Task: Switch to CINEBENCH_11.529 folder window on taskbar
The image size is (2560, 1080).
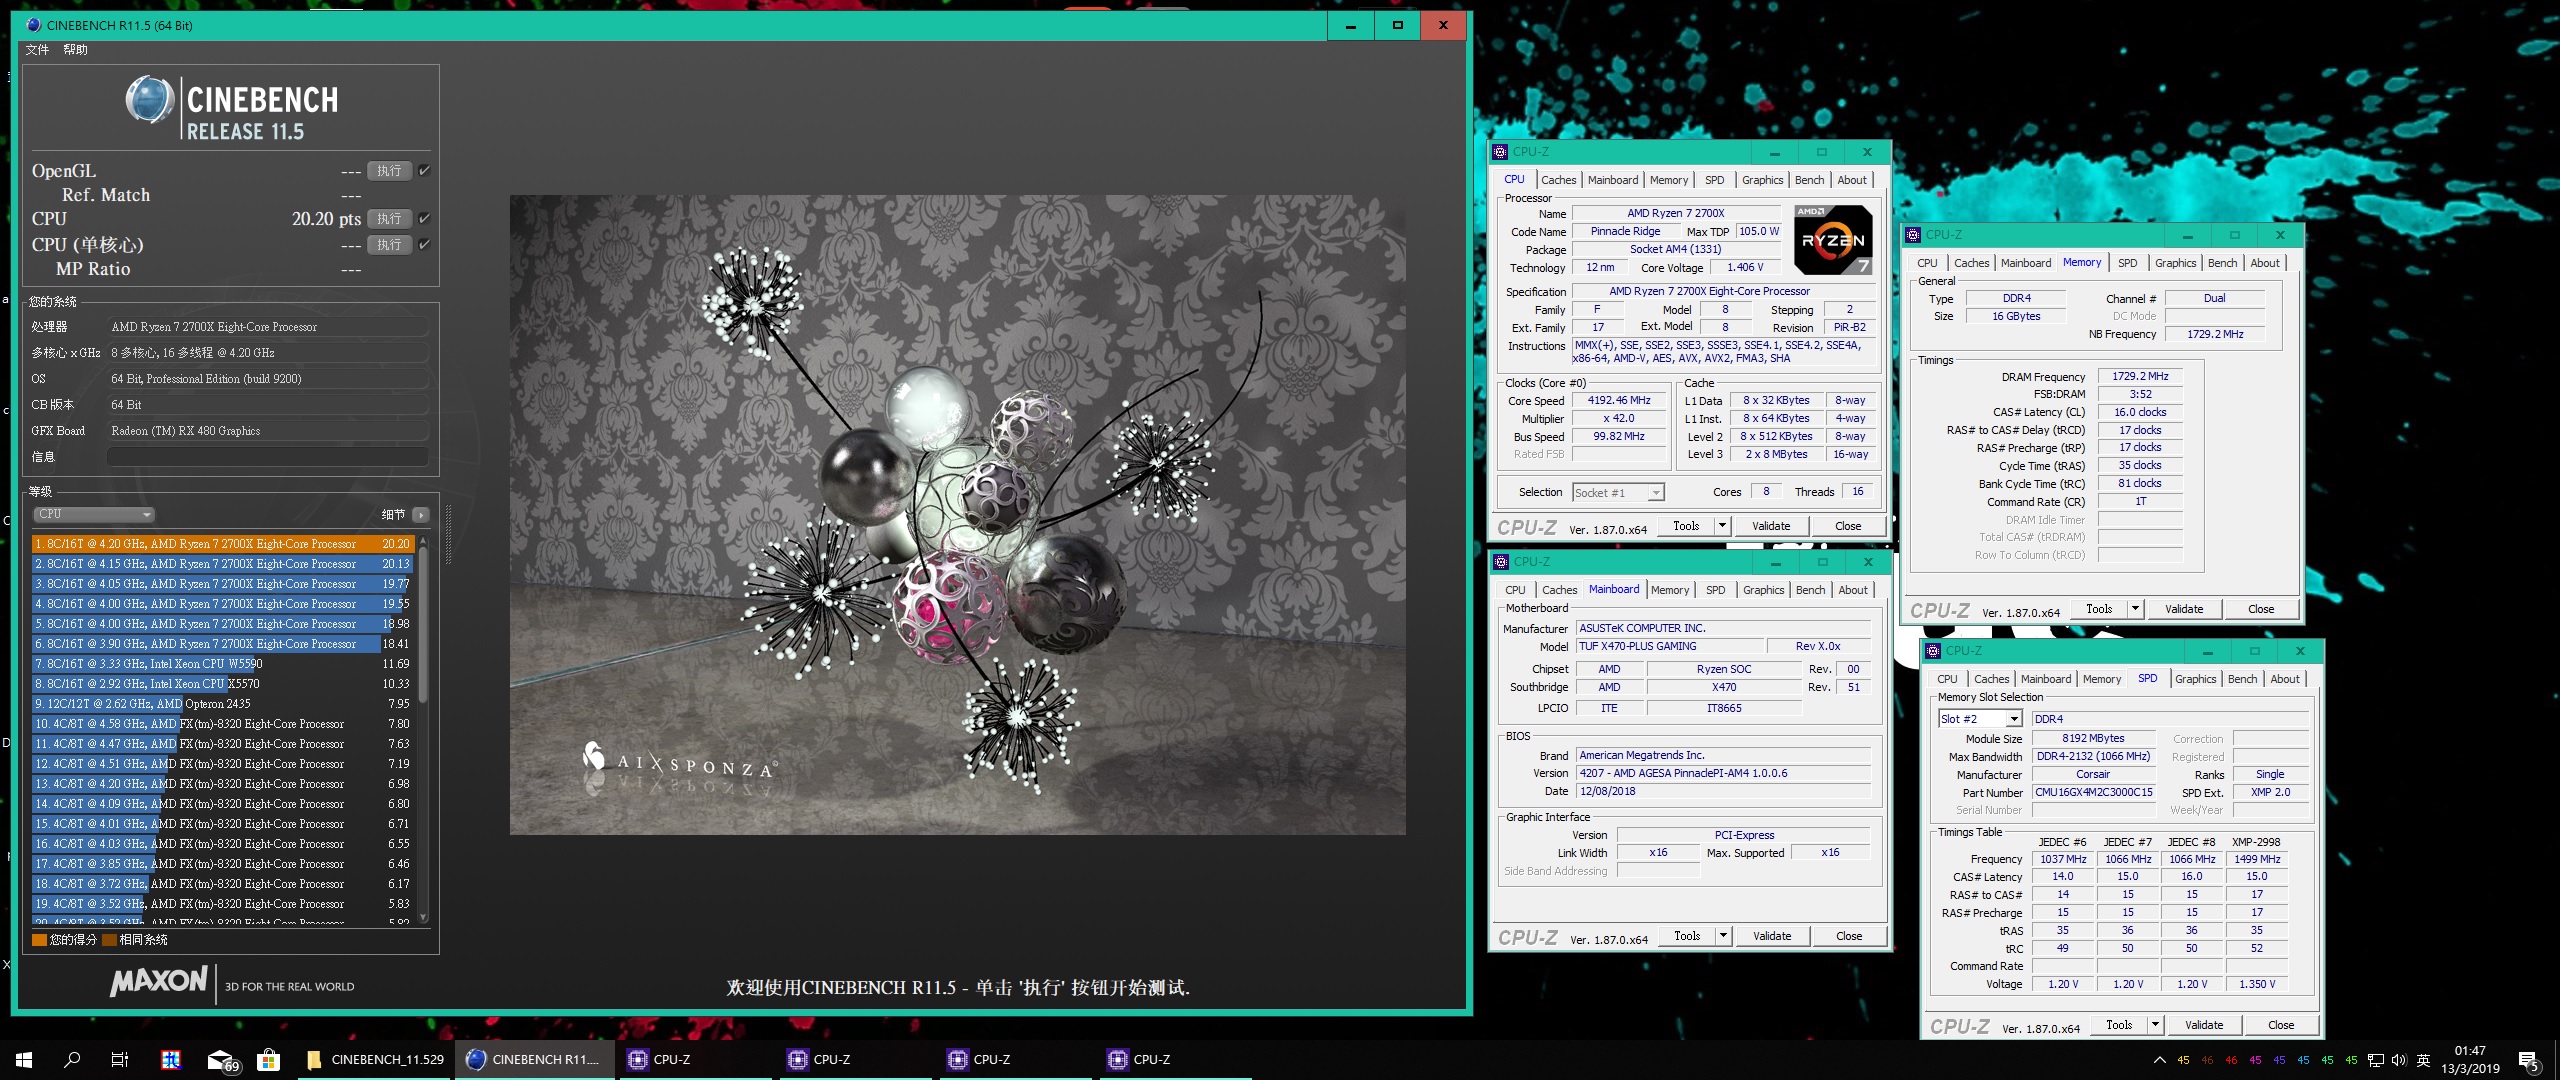Action: (376, 1060)
